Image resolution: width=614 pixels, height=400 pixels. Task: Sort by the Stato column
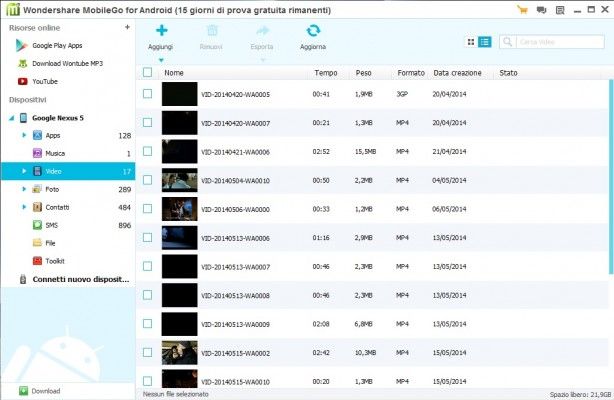pyautogui.click(x=508, y=73)
